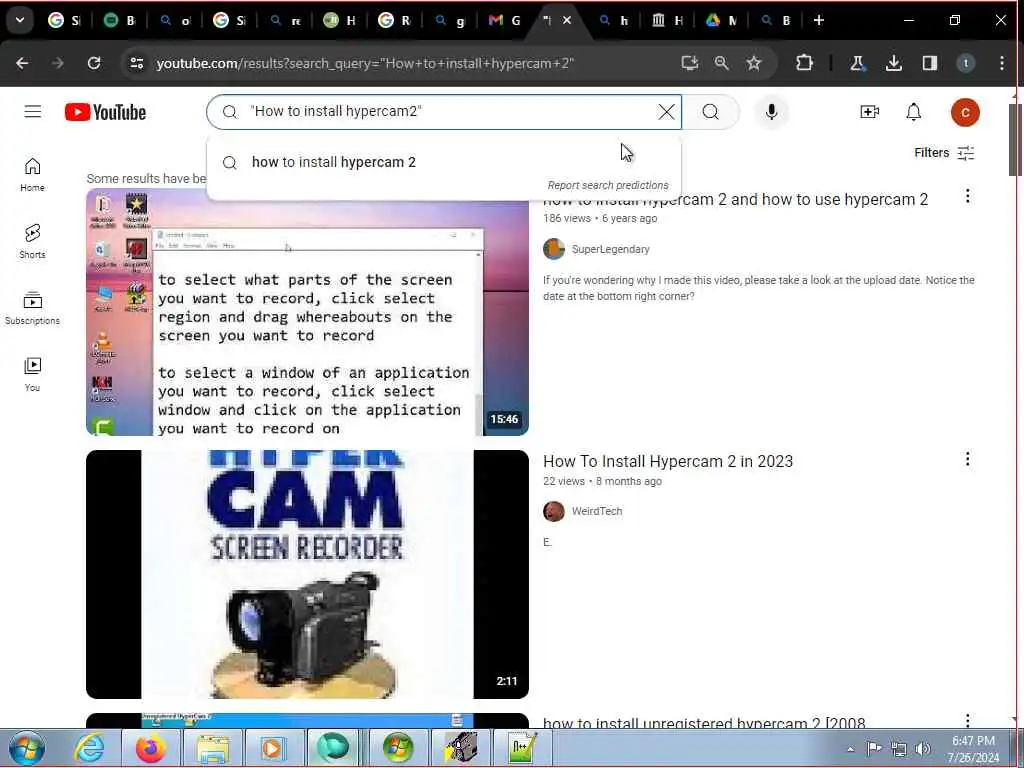Screen dimensions: 1024x768
Task: Open the zoom magnifier in the address bar
Action: pos(722,63)
